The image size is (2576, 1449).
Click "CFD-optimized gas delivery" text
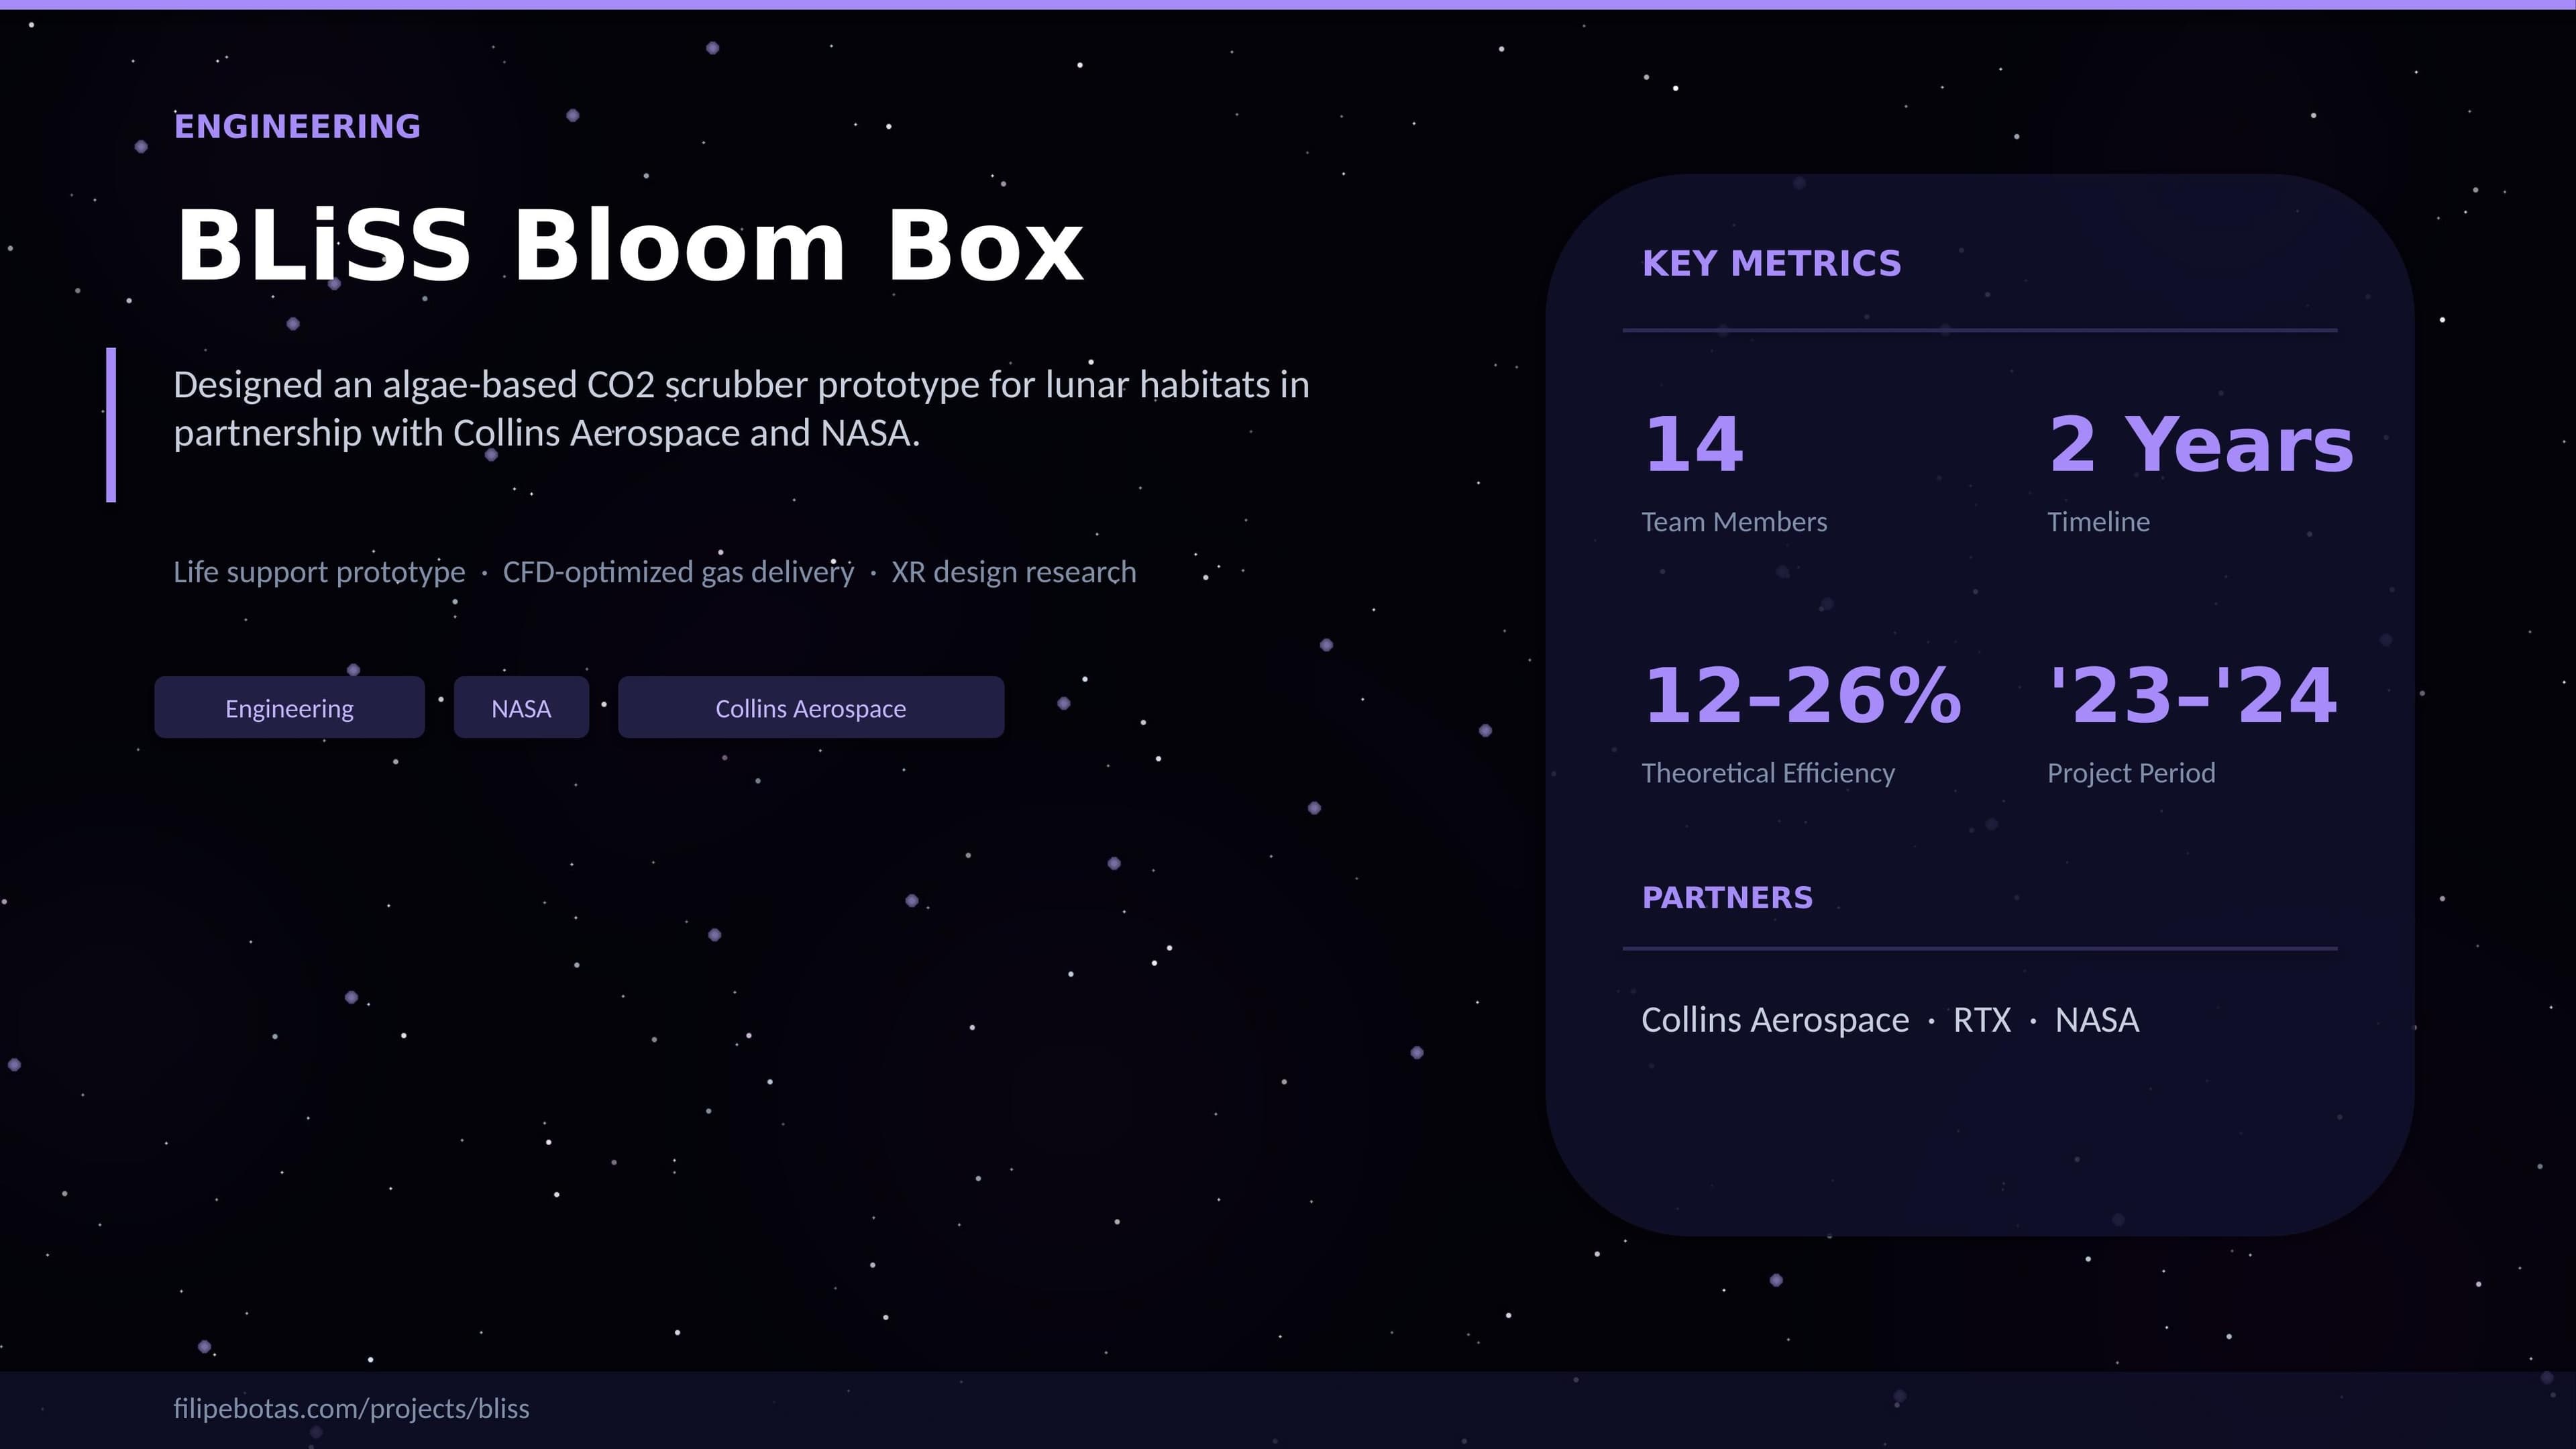tap(678, 572)
